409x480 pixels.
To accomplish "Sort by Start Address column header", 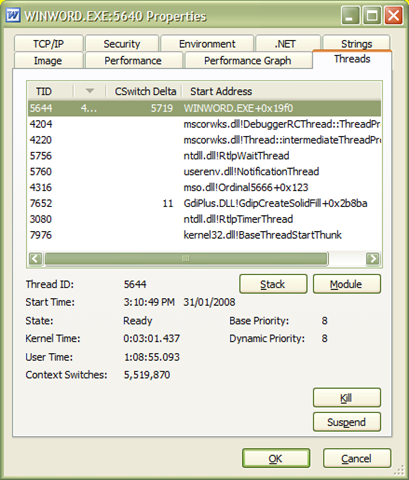I will 281,91.
